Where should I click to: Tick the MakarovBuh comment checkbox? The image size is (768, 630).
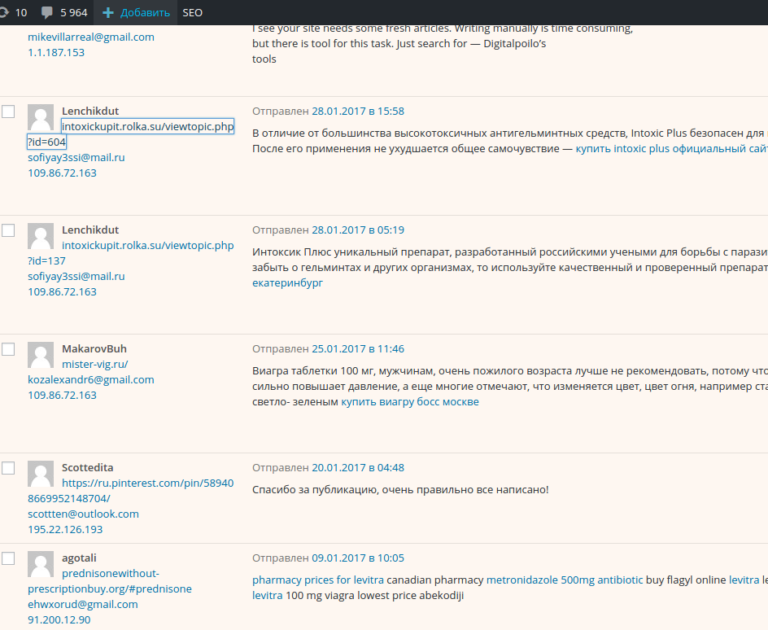tap(8, 349)
